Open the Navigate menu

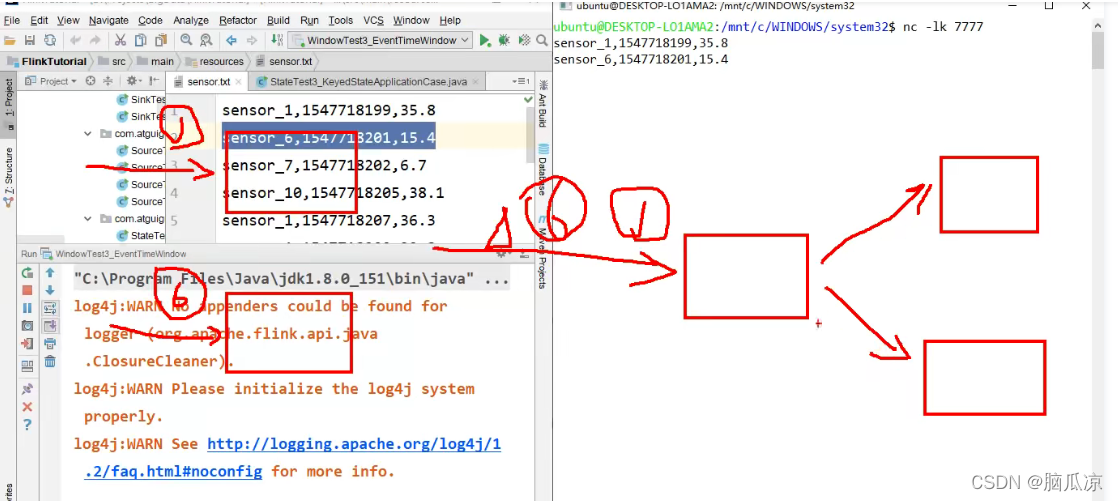pyautogui.click(x=108, y=20)
